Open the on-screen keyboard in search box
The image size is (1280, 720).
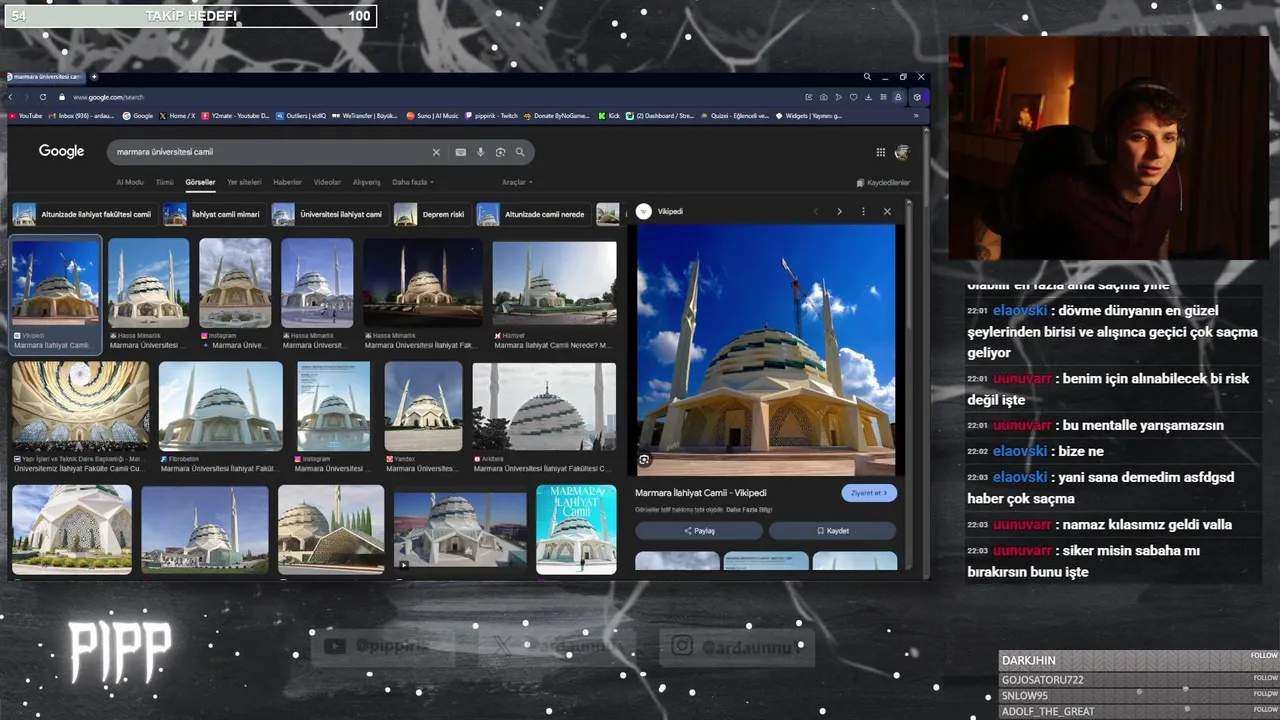(460, 152)
